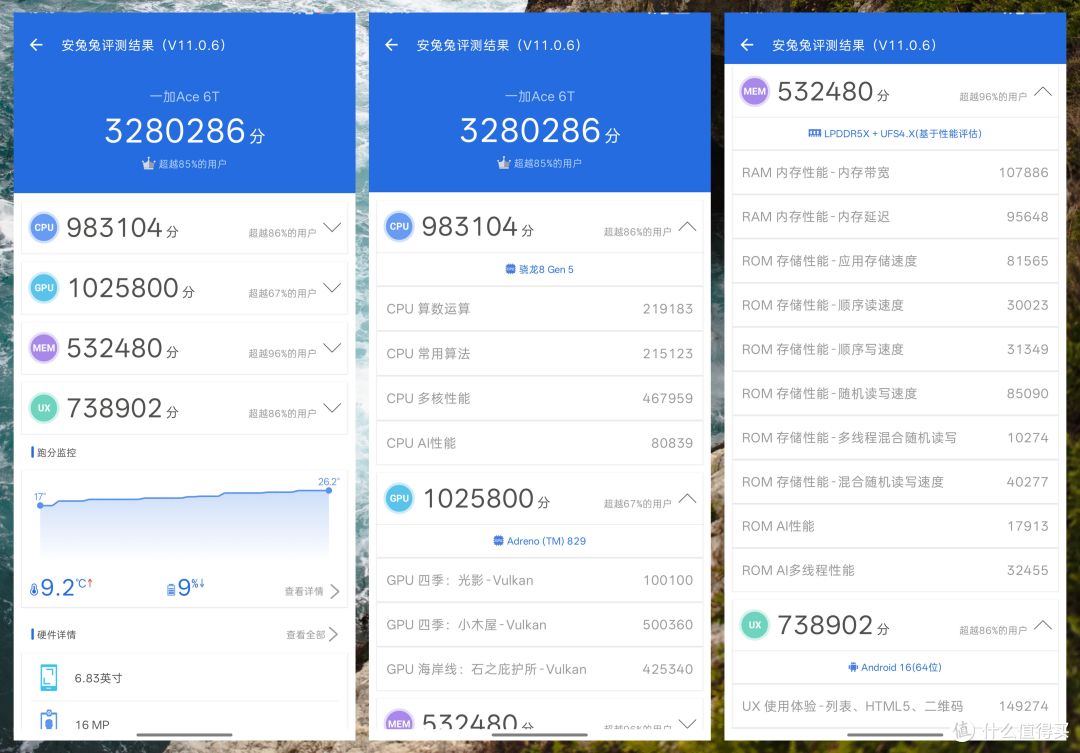Tap MEM badge icon in left screenshot

(44, 348)
